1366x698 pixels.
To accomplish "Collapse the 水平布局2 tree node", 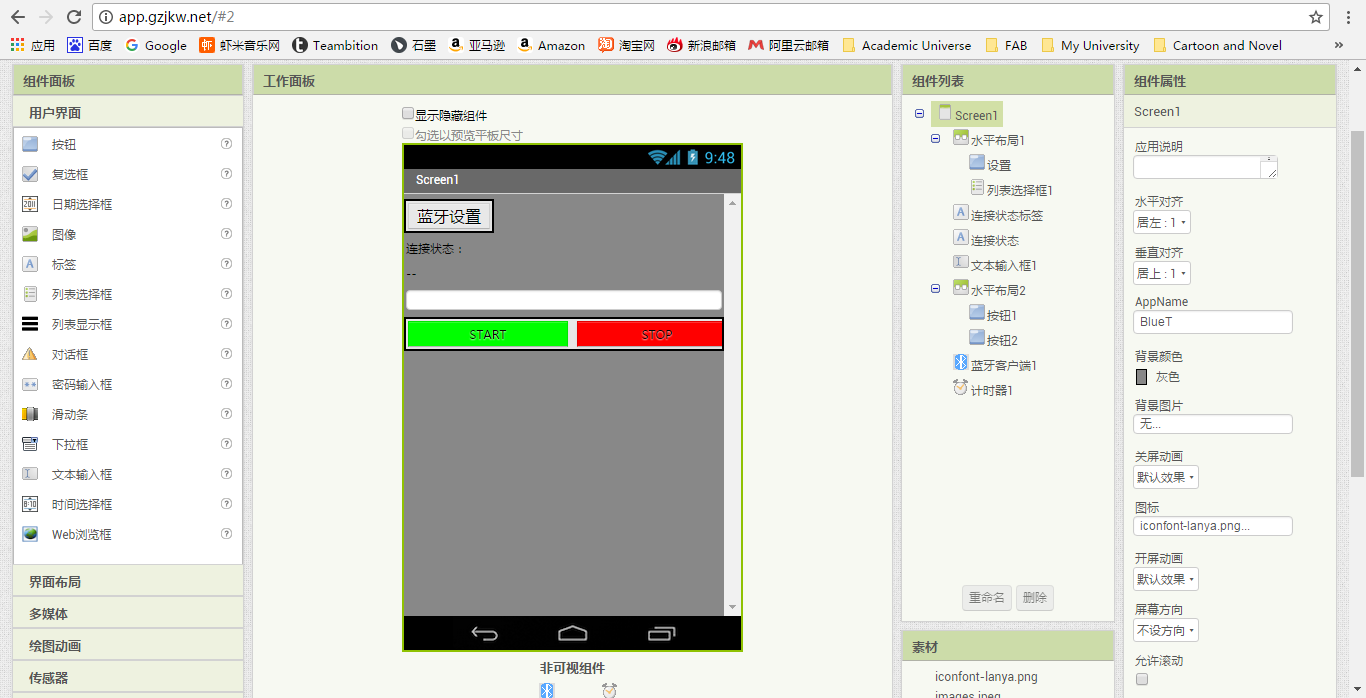I will pyautogui.click(x=935, y=289).
